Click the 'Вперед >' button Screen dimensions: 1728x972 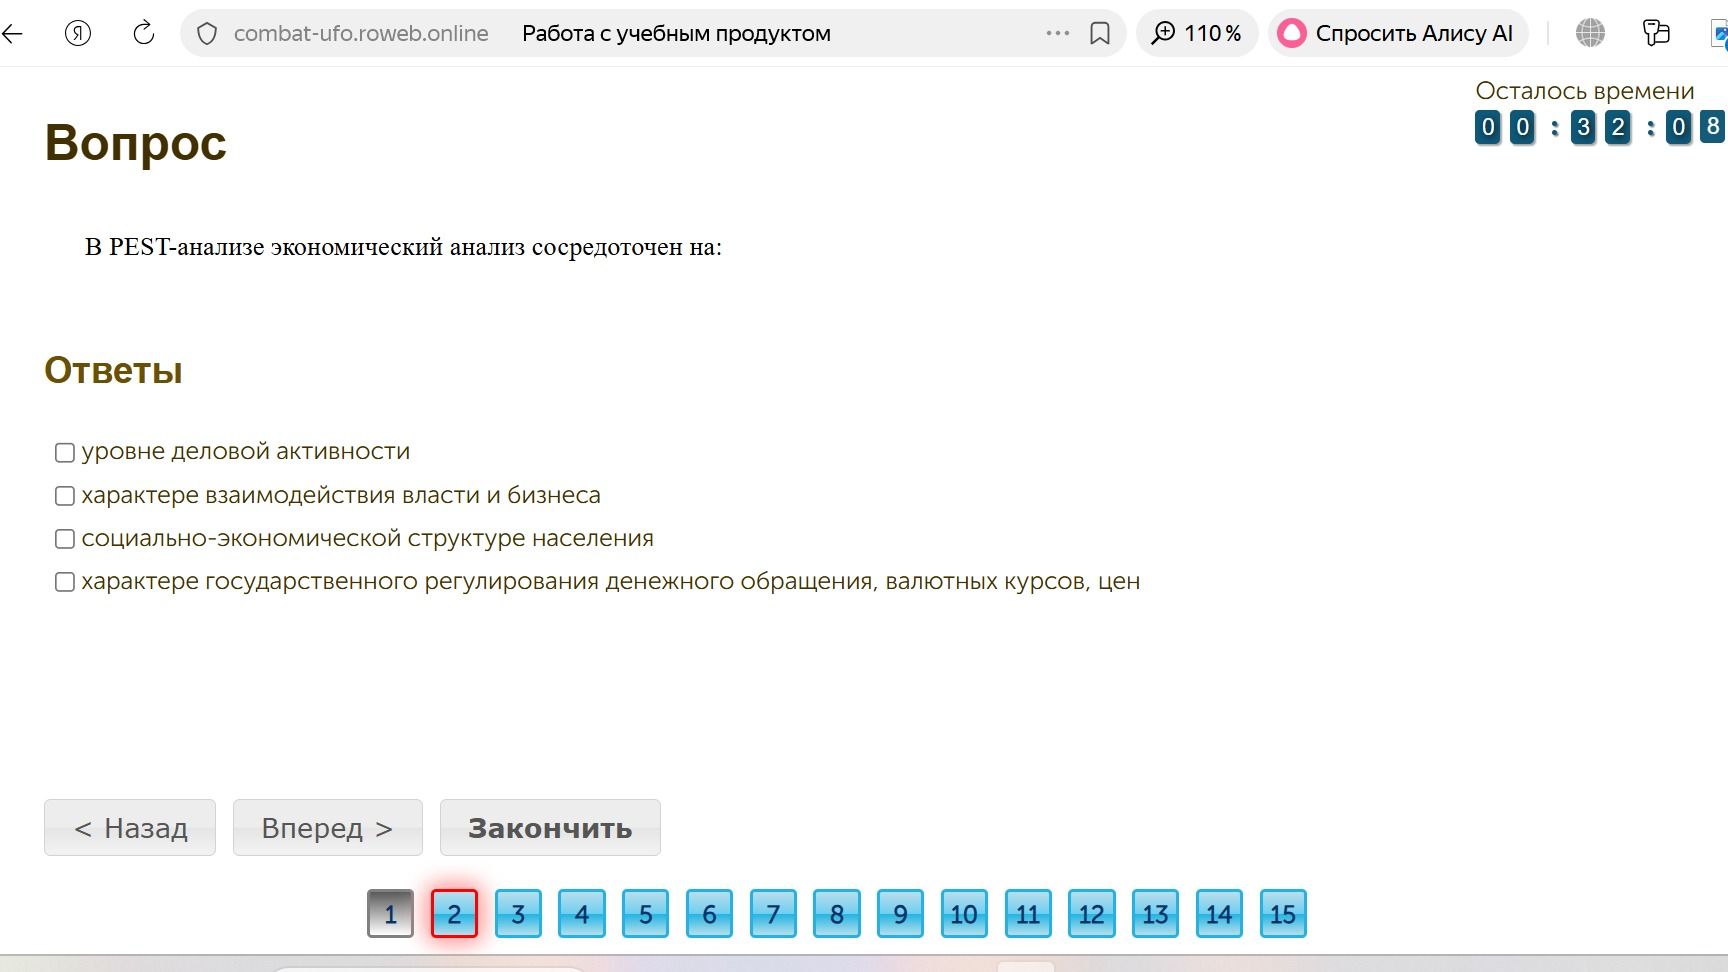(328, 828)
